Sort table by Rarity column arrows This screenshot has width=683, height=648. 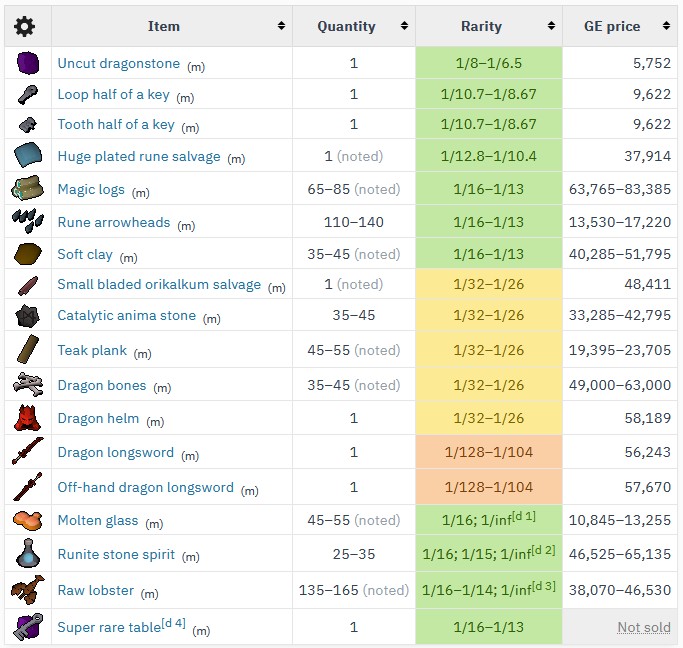pos(551,26)
